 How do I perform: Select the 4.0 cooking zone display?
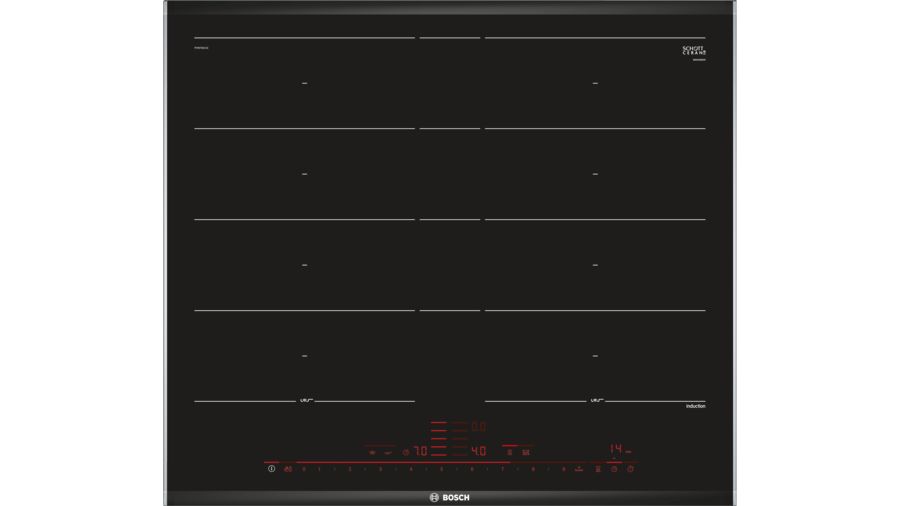click(479, 451)
